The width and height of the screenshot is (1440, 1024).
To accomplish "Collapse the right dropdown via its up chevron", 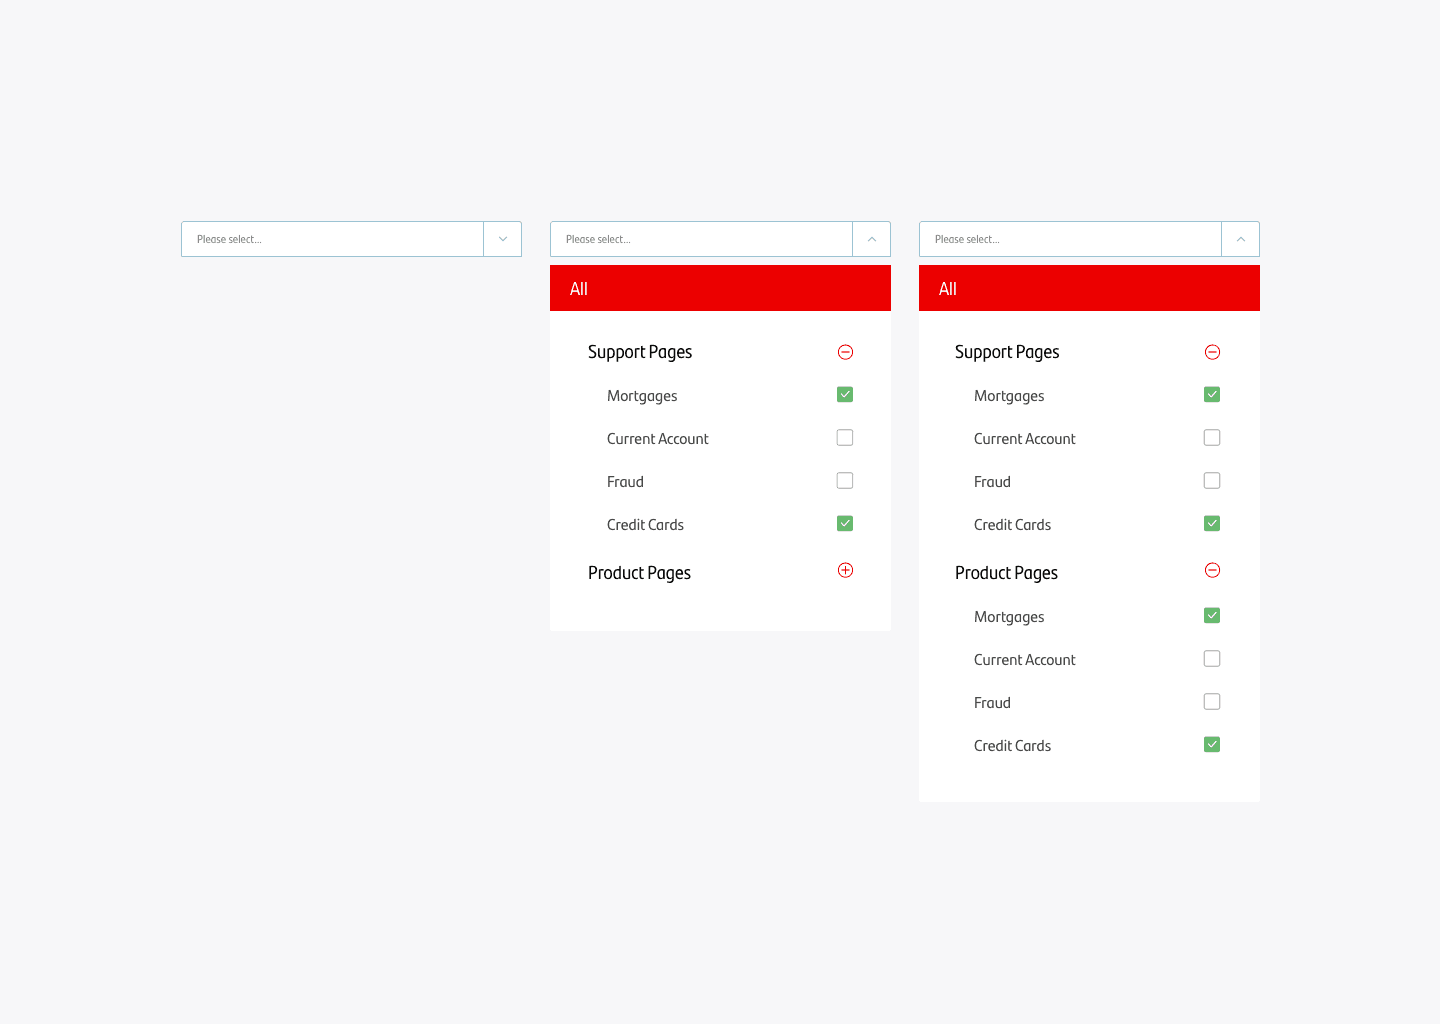I will click(x=1241, y=239).
